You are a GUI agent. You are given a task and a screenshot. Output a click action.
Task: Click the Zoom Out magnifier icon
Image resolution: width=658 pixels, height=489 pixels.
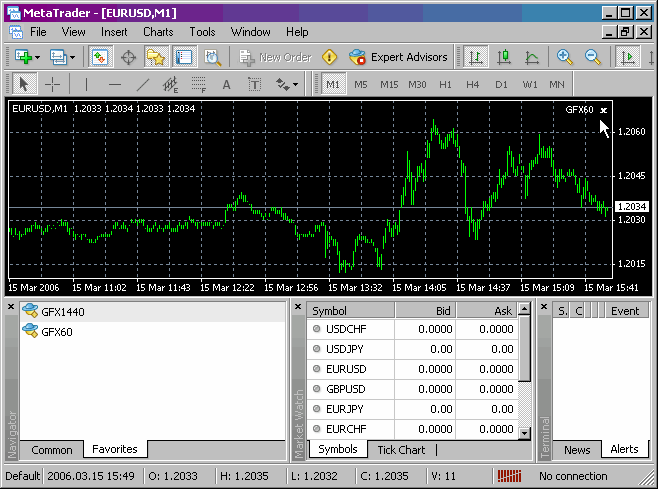593,57
